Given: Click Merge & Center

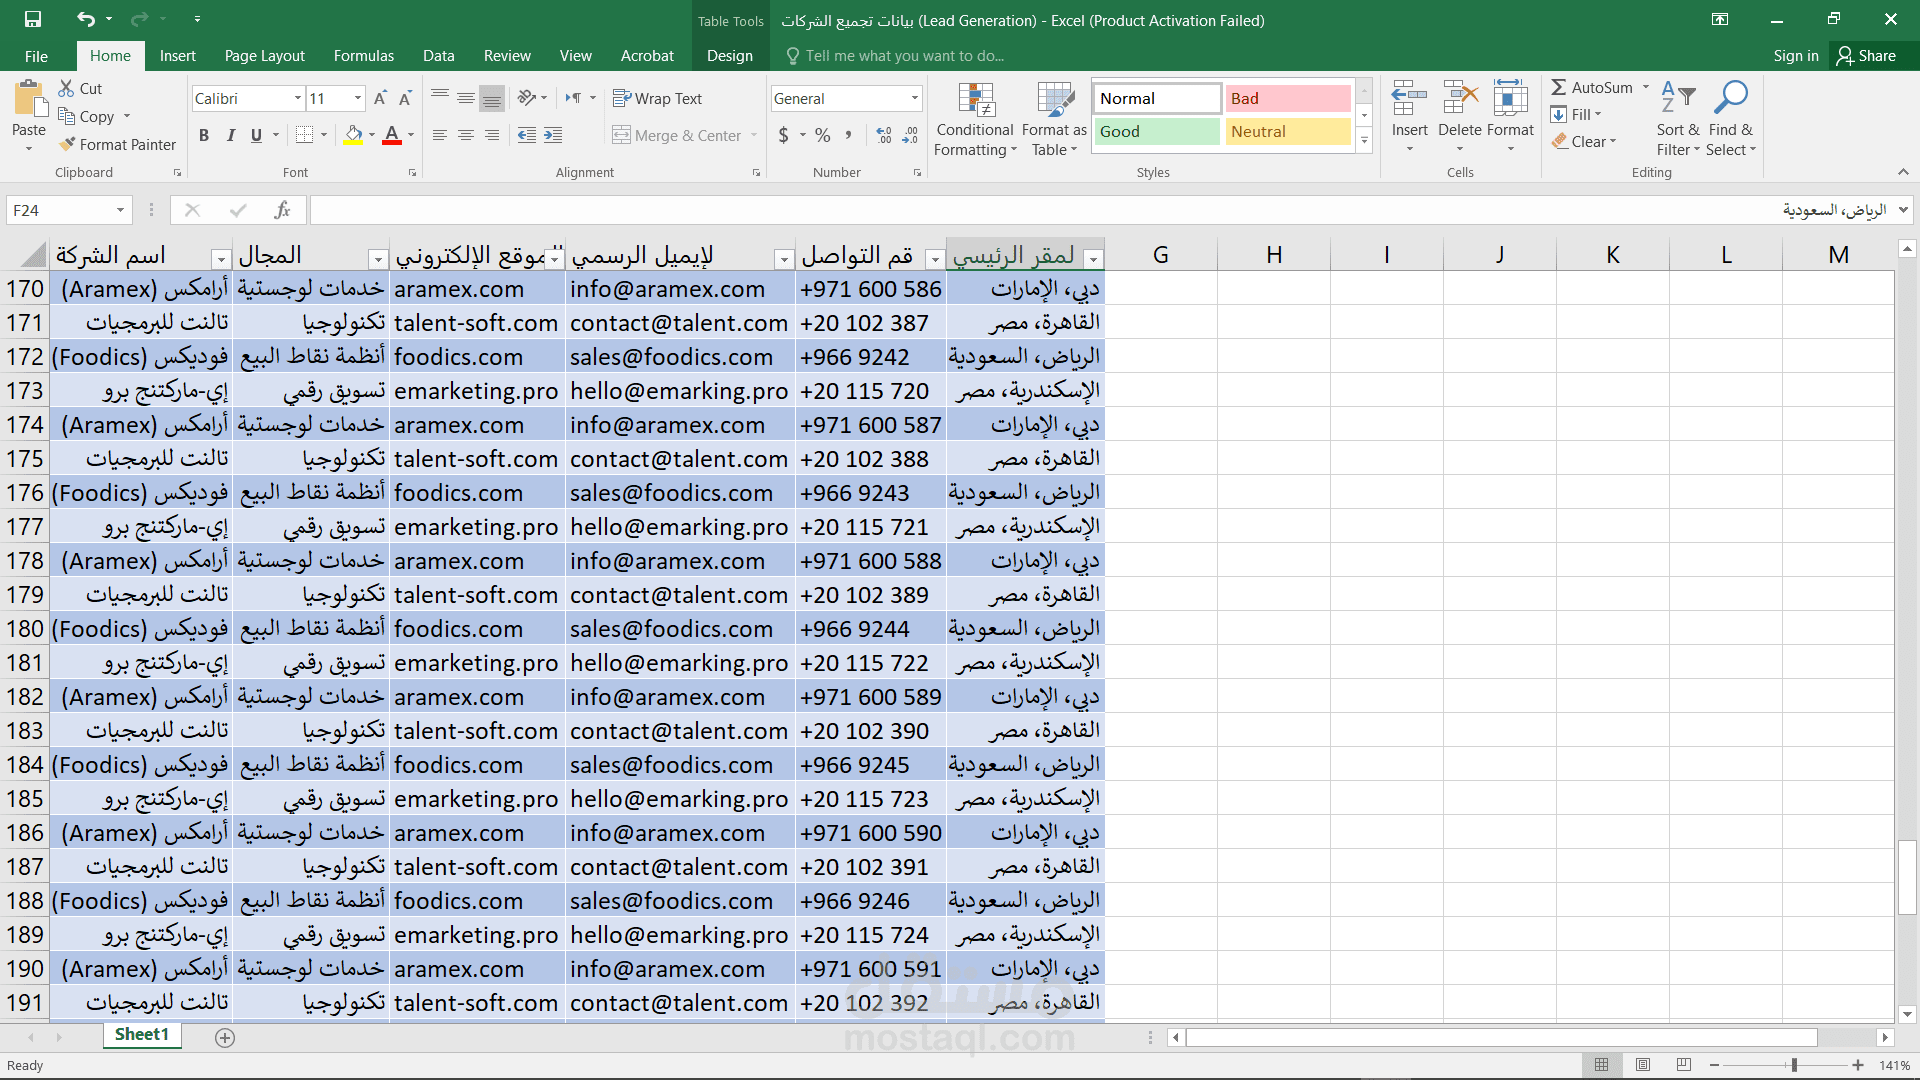Looking at the screenshot, I should [677, 135].
